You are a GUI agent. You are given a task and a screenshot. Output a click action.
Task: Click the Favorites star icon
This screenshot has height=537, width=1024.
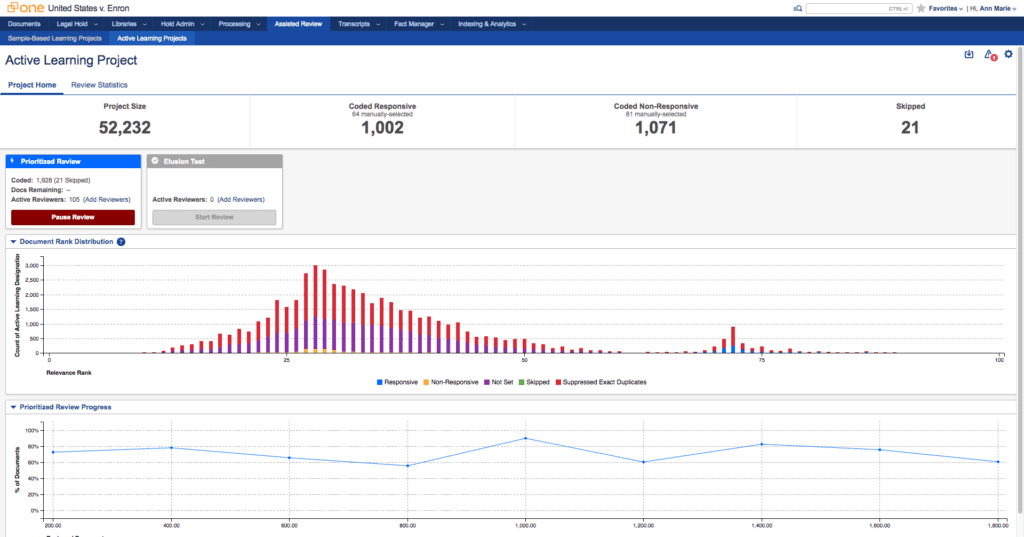[x=921, y=8]
